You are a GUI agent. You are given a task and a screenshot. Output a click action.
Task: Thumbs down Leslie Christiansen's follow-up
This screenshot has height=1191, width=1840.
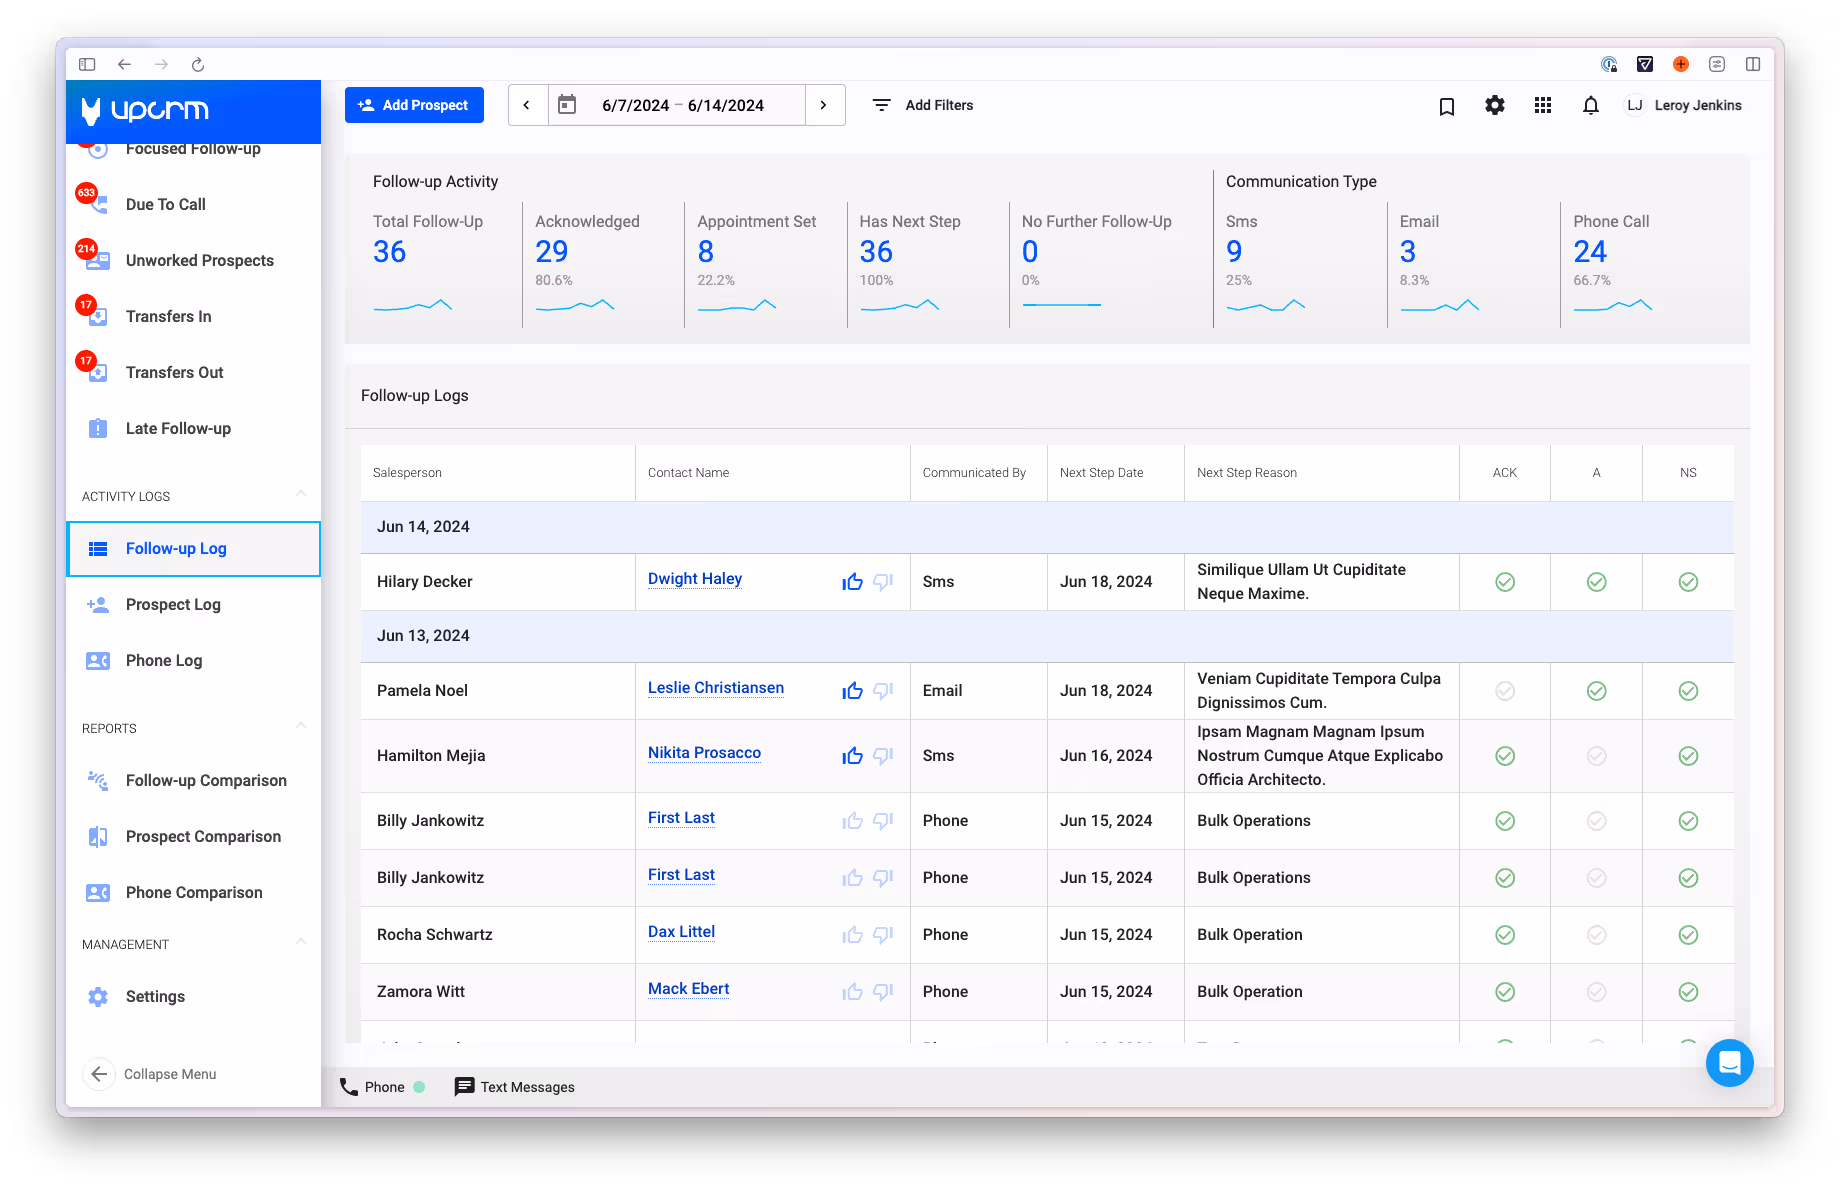[883, 691]
